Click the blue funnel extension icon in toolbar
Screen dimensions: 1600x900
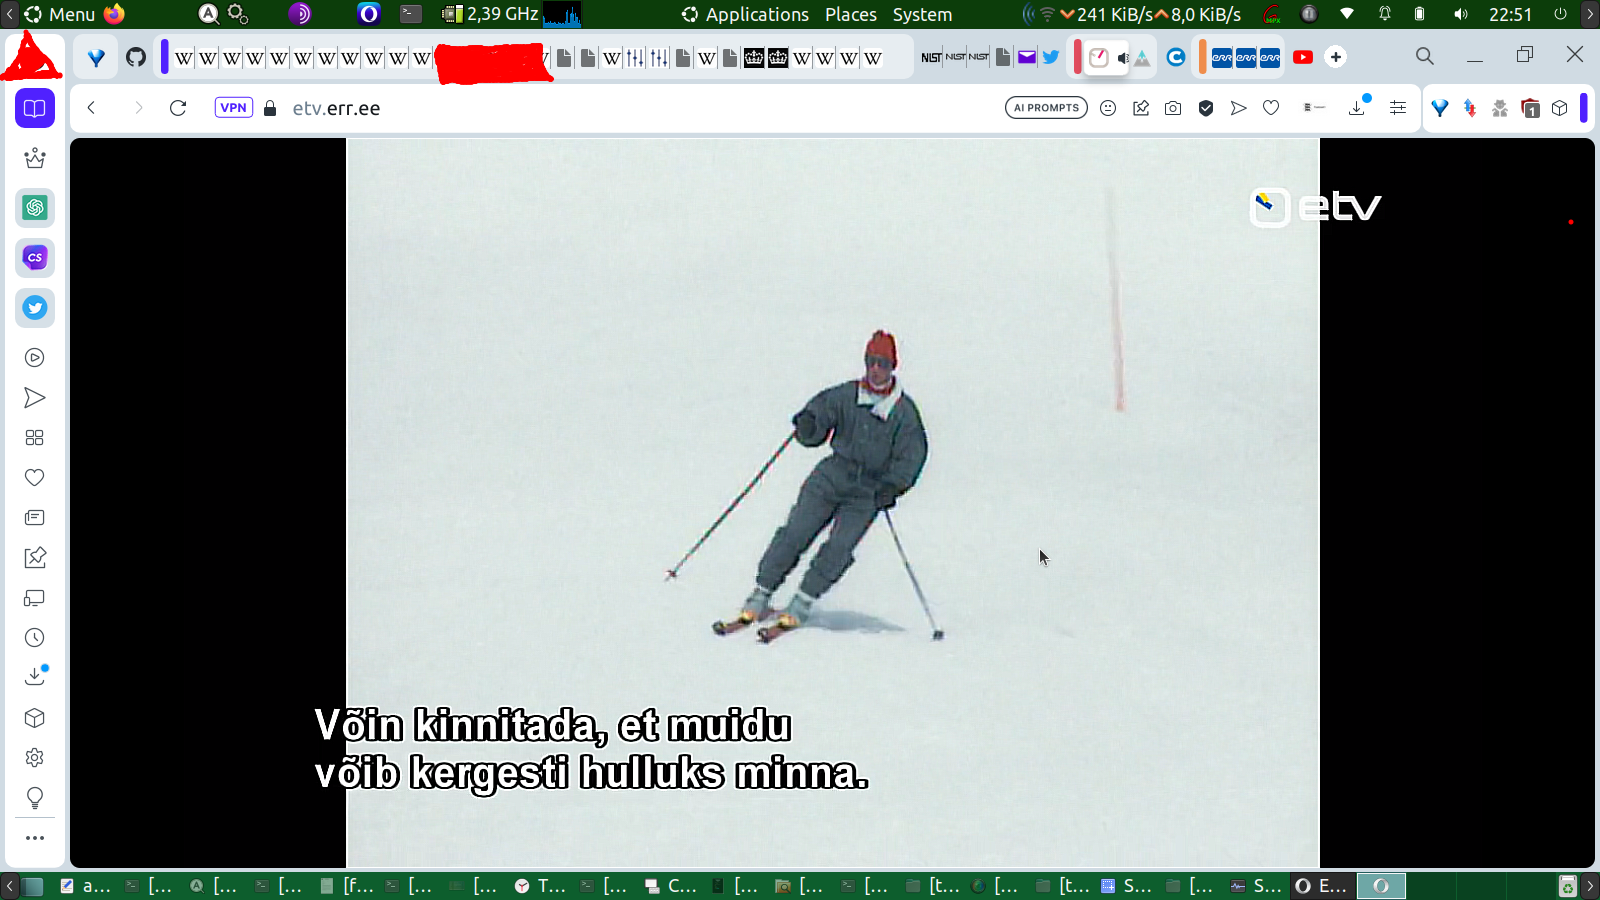[1440, 108]
